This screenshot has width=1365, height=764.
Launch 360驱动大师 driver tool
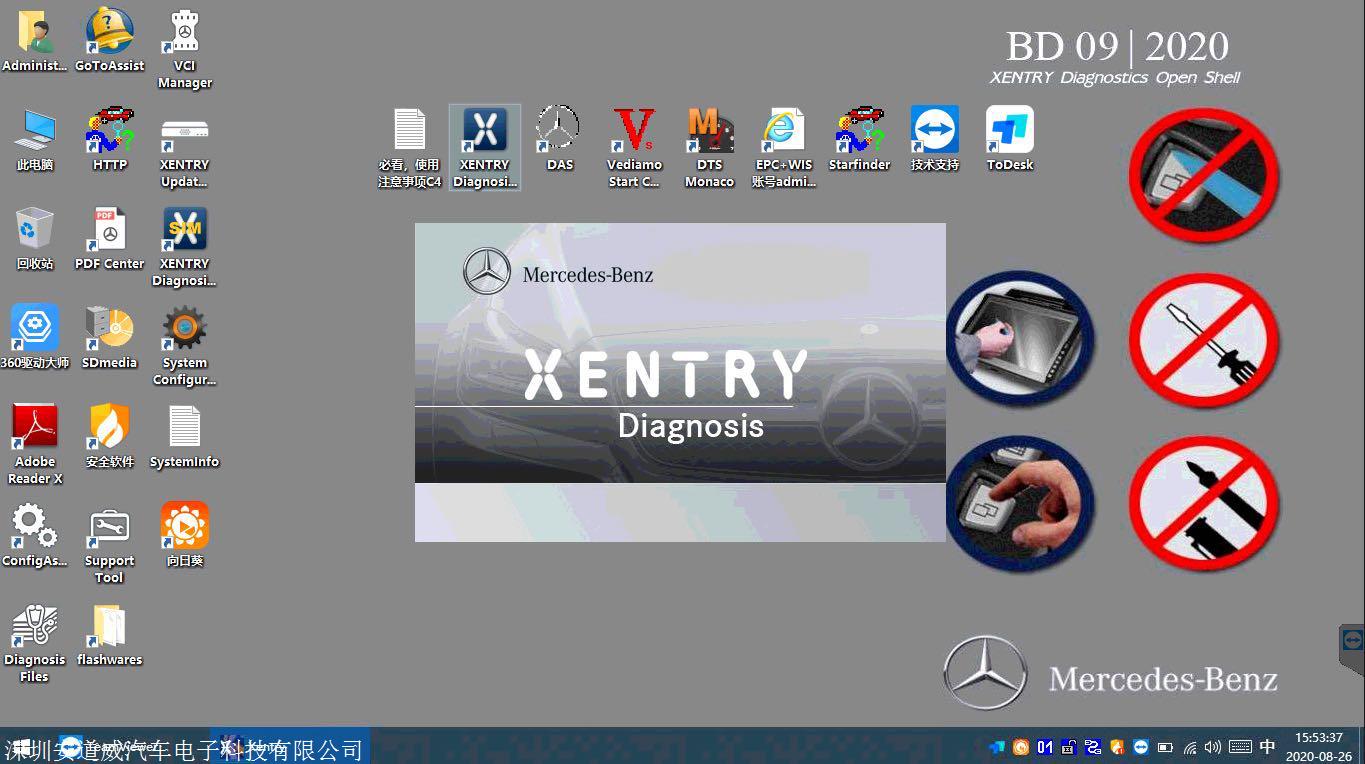pos(35,338)
